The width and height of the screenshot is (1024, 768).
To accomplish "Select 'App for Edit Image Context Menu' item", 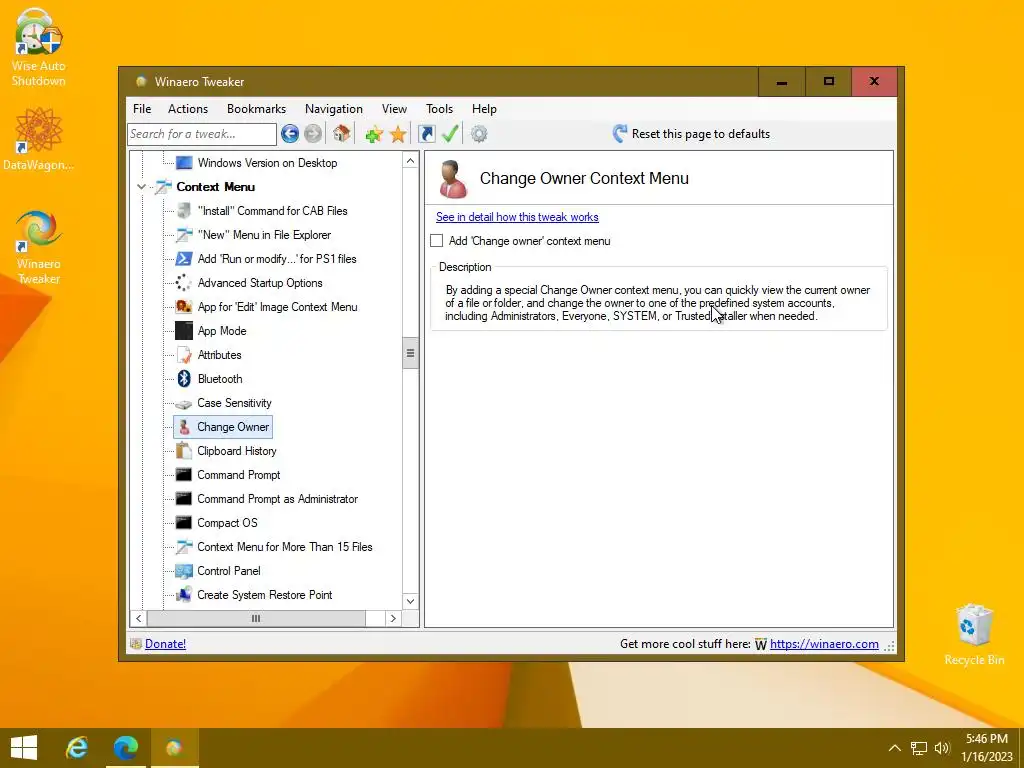I will click(278, 307).
